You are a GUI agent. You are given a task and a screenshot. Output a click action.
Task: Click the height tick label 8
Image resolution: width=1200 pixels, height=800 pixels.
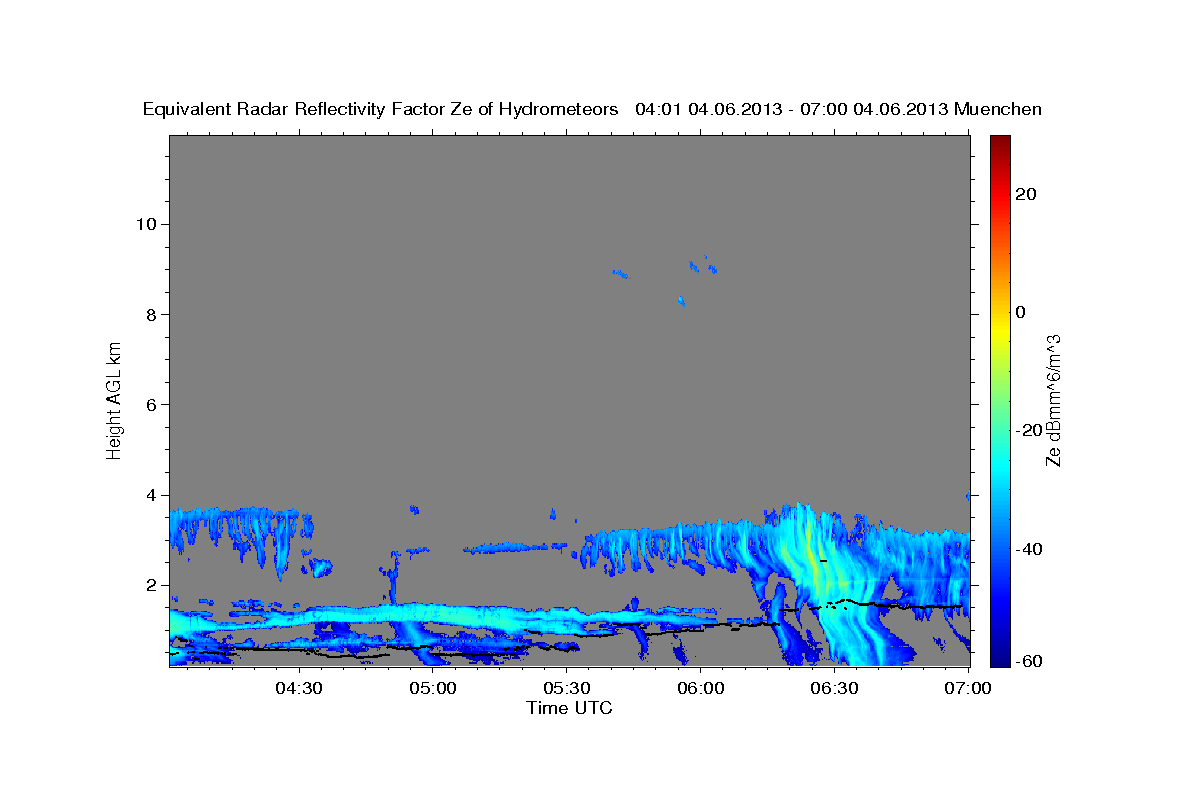point(151,314)
